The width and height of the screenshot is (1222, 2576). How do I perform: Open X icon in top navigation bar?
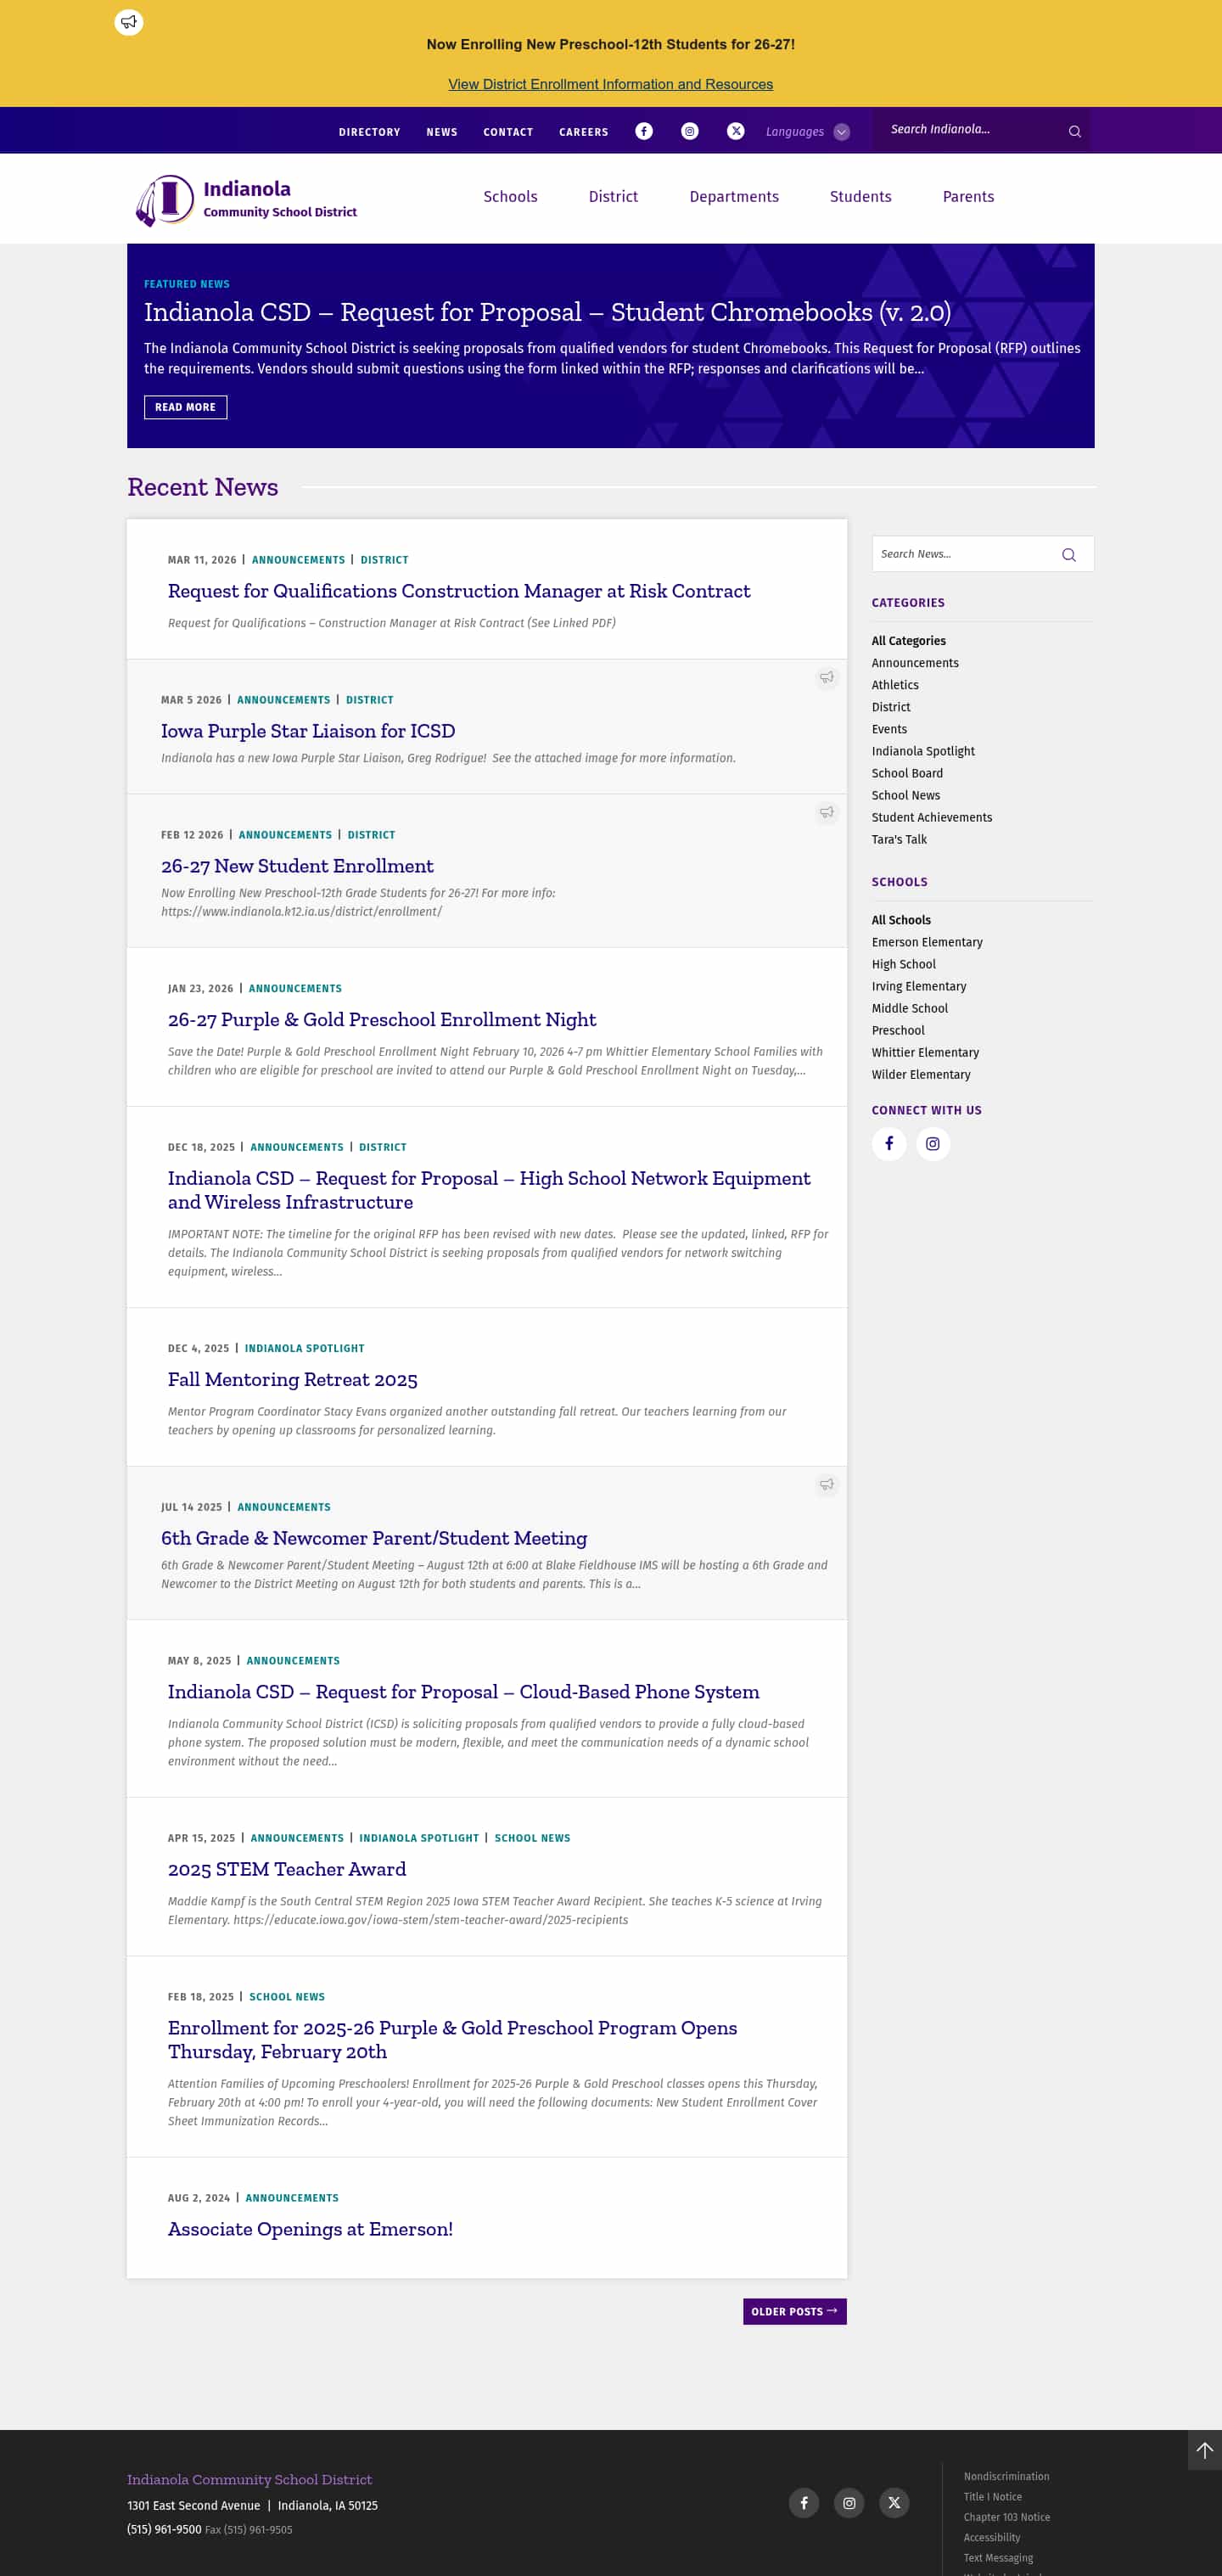click(736, 131)
